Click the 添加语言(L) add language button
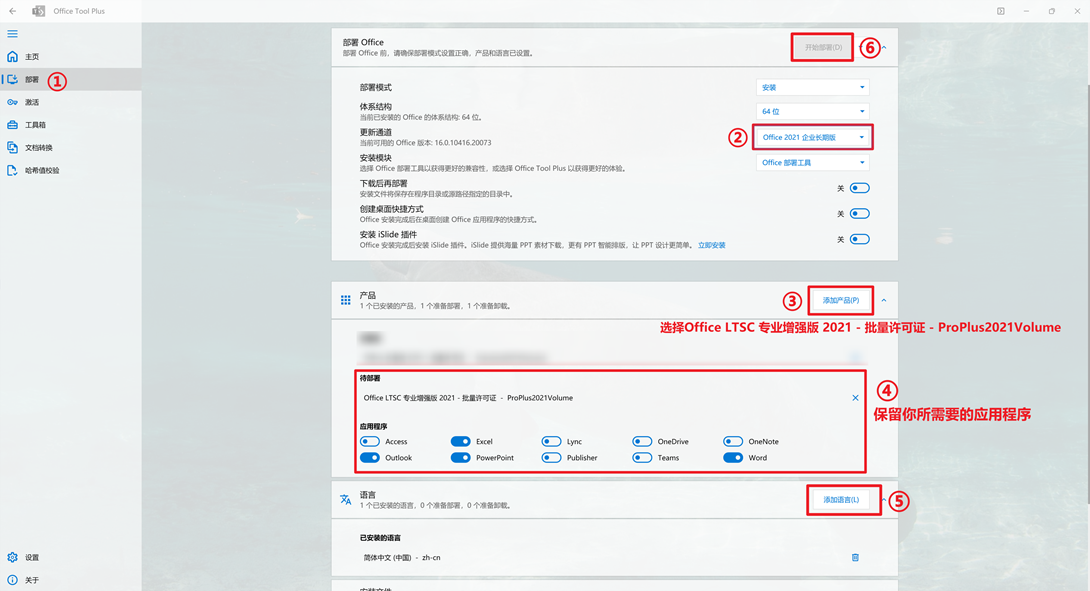The image size is (1090, 591). click(841, 500)
